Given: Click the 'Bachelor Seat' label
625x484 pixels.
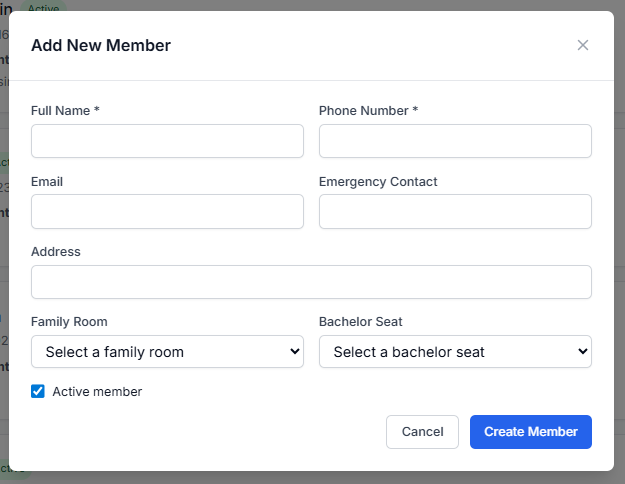Looking at the screenshot, I should point(360,322).
